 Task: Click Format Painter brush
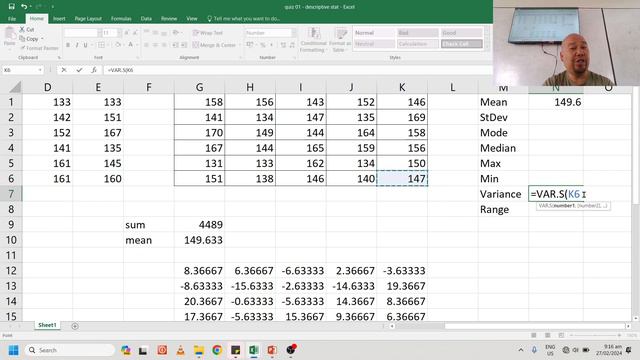[x=39, y=48]
